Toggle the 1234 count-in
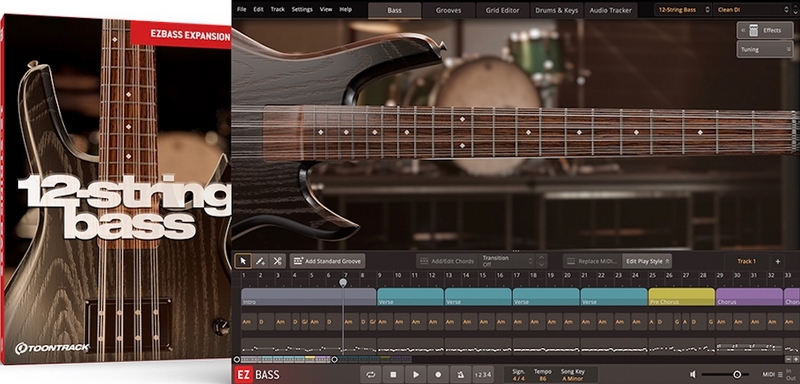Viewport: 800px width, 384px height. click(483, 375)
